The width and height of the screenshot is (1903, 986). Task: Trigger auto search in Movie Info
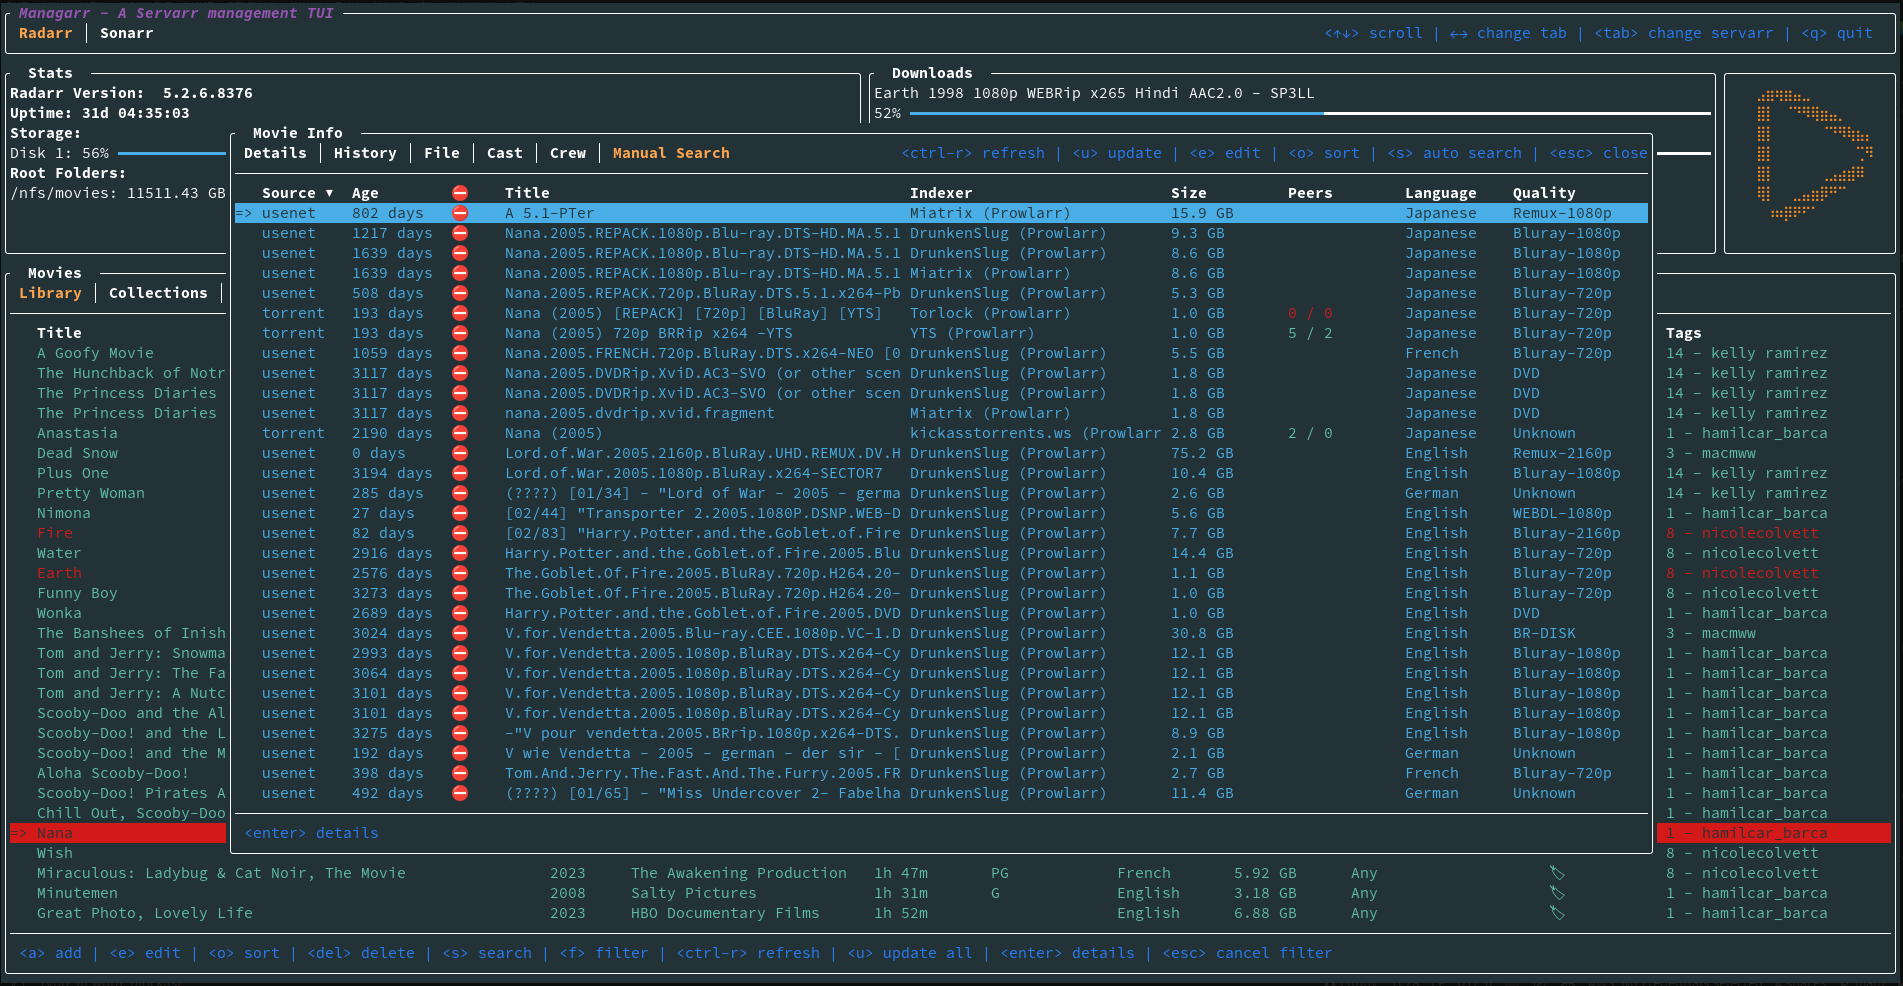pos(1454,153)
